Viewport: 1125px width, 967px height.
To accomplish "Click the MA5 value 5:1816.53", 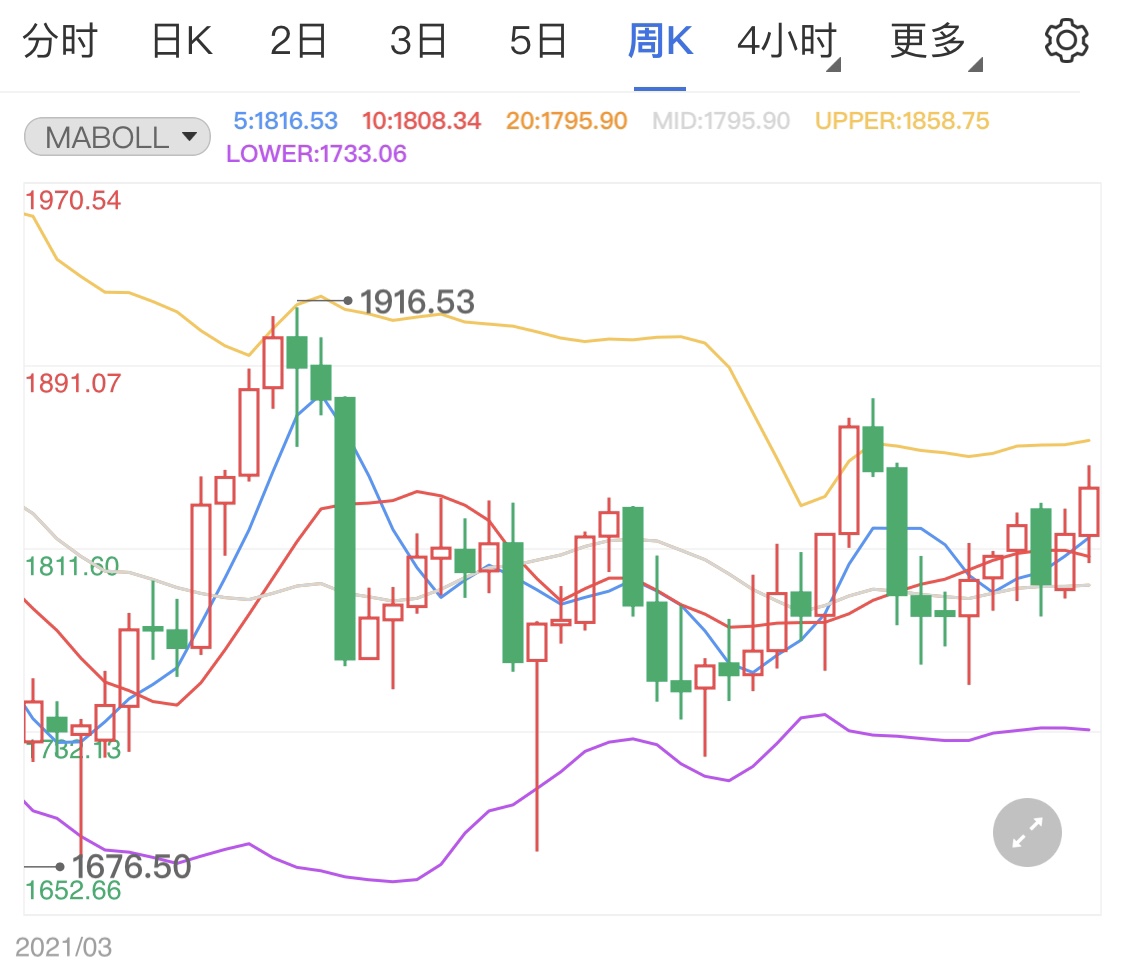I will tap(286, 121).
